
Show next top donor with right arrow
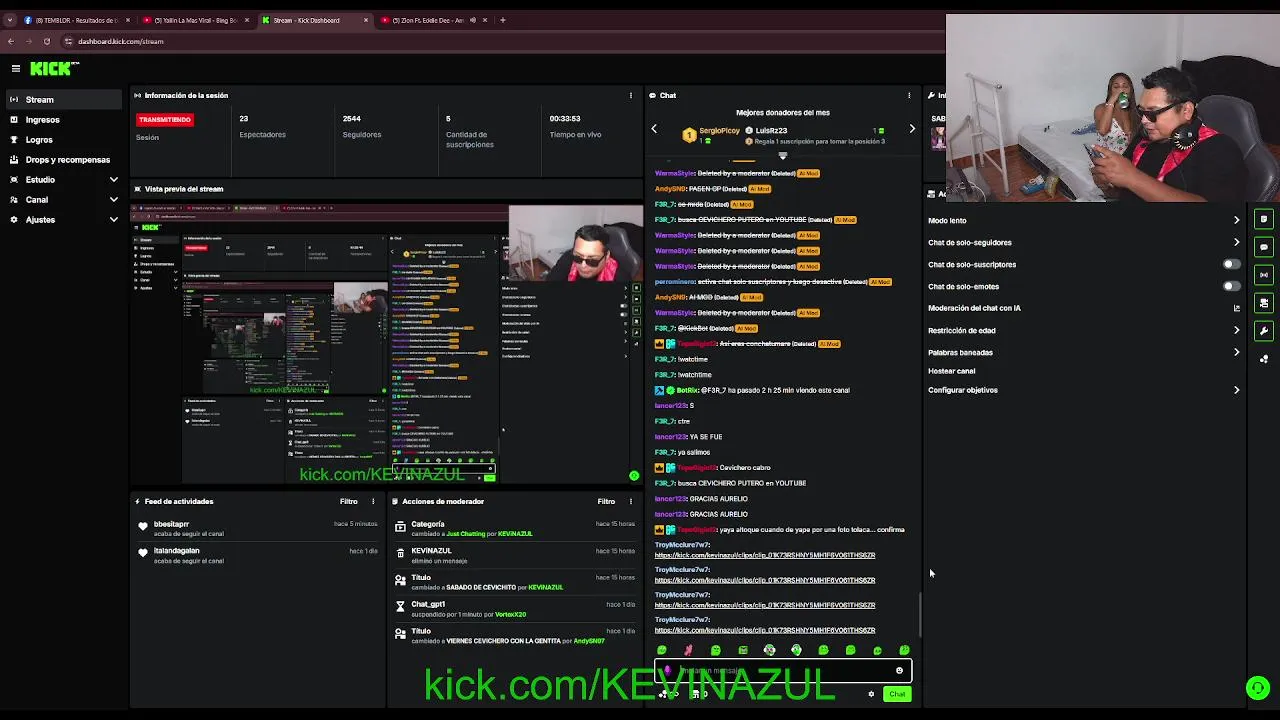click(x=912, y=129)
